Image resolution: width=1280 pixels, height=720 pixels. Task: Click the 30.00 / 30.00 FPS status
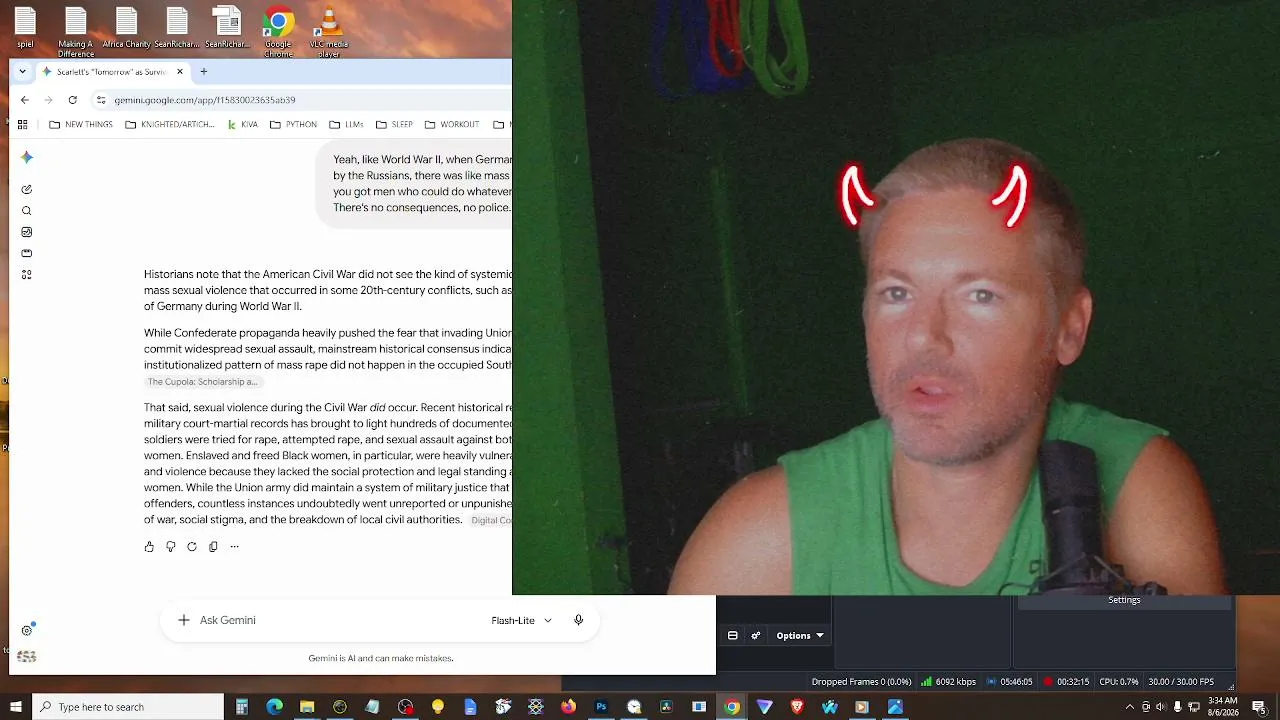point(1182,682)
